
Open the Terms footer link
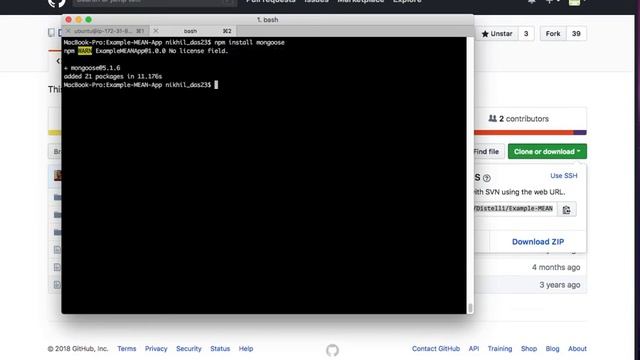click(127, 349)
